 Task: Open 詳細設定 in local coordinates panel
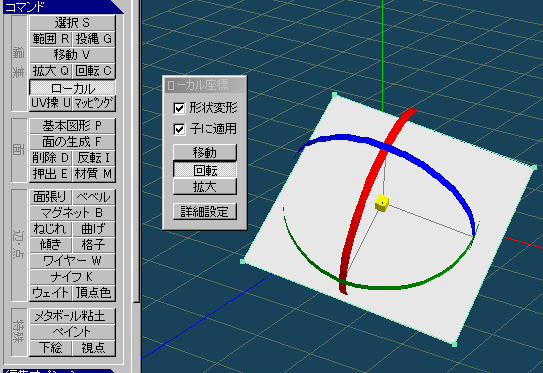205,211
